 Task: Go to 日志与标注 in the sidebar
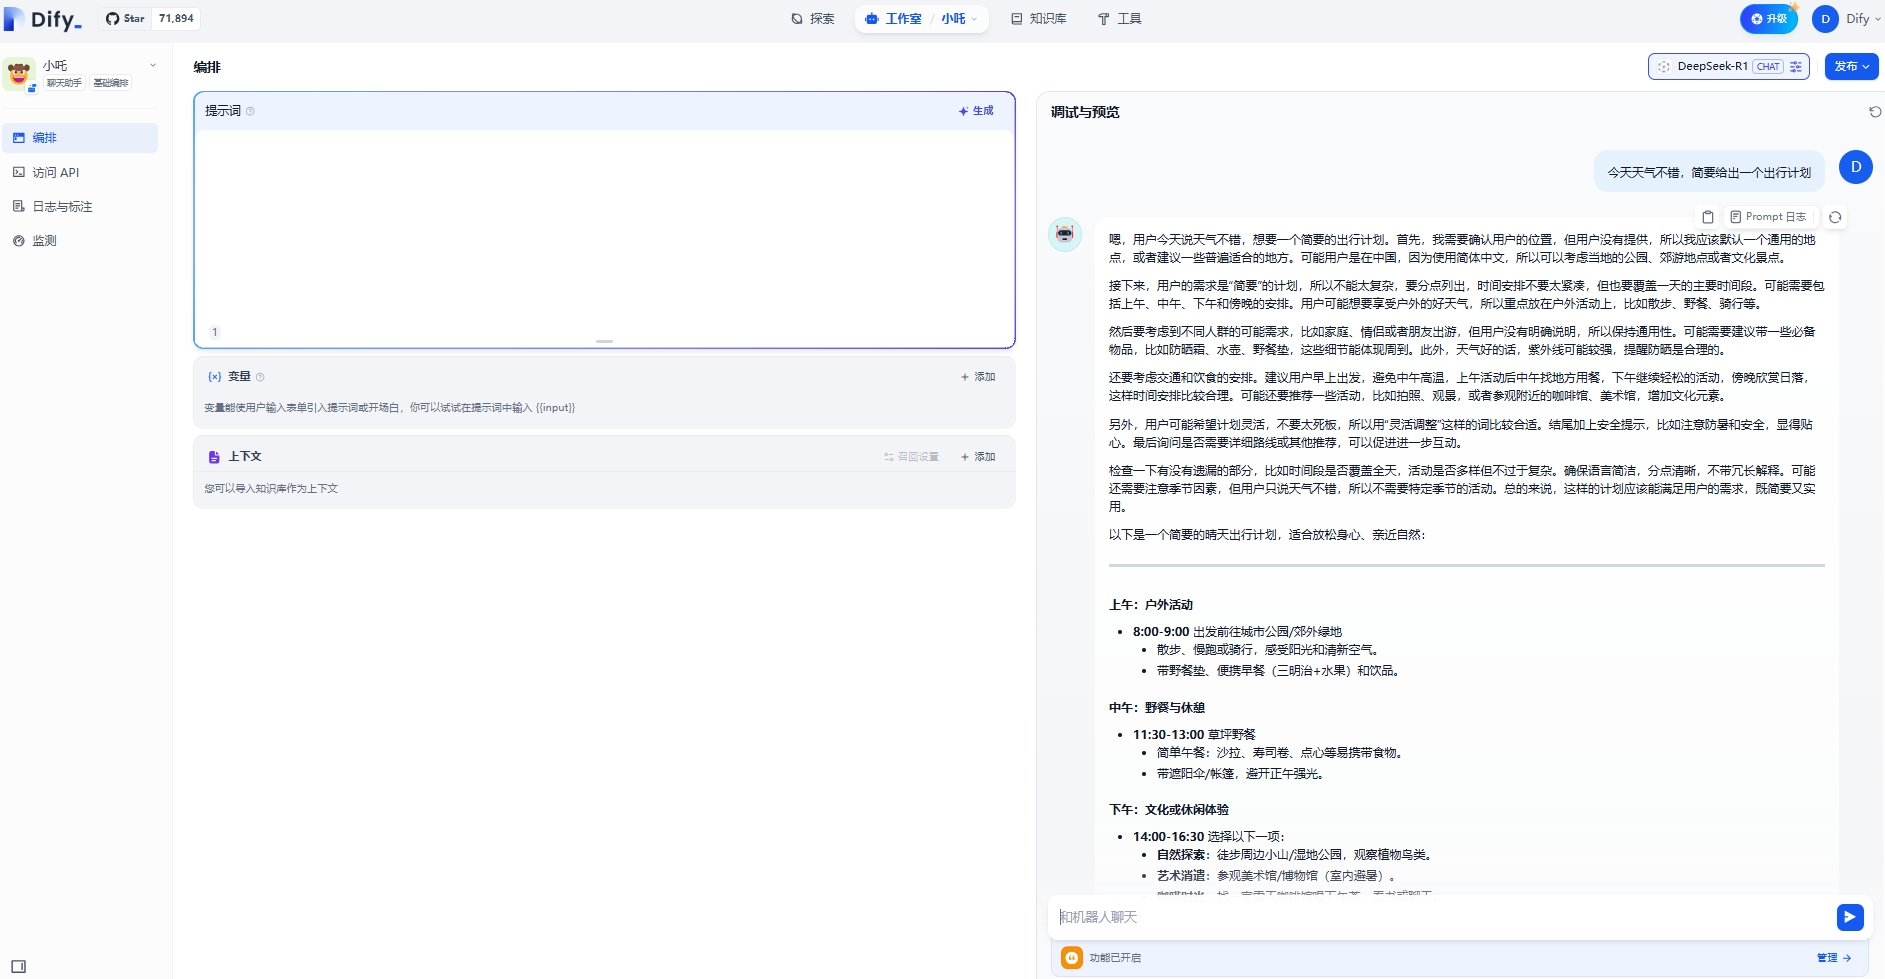tap(62, 207)
